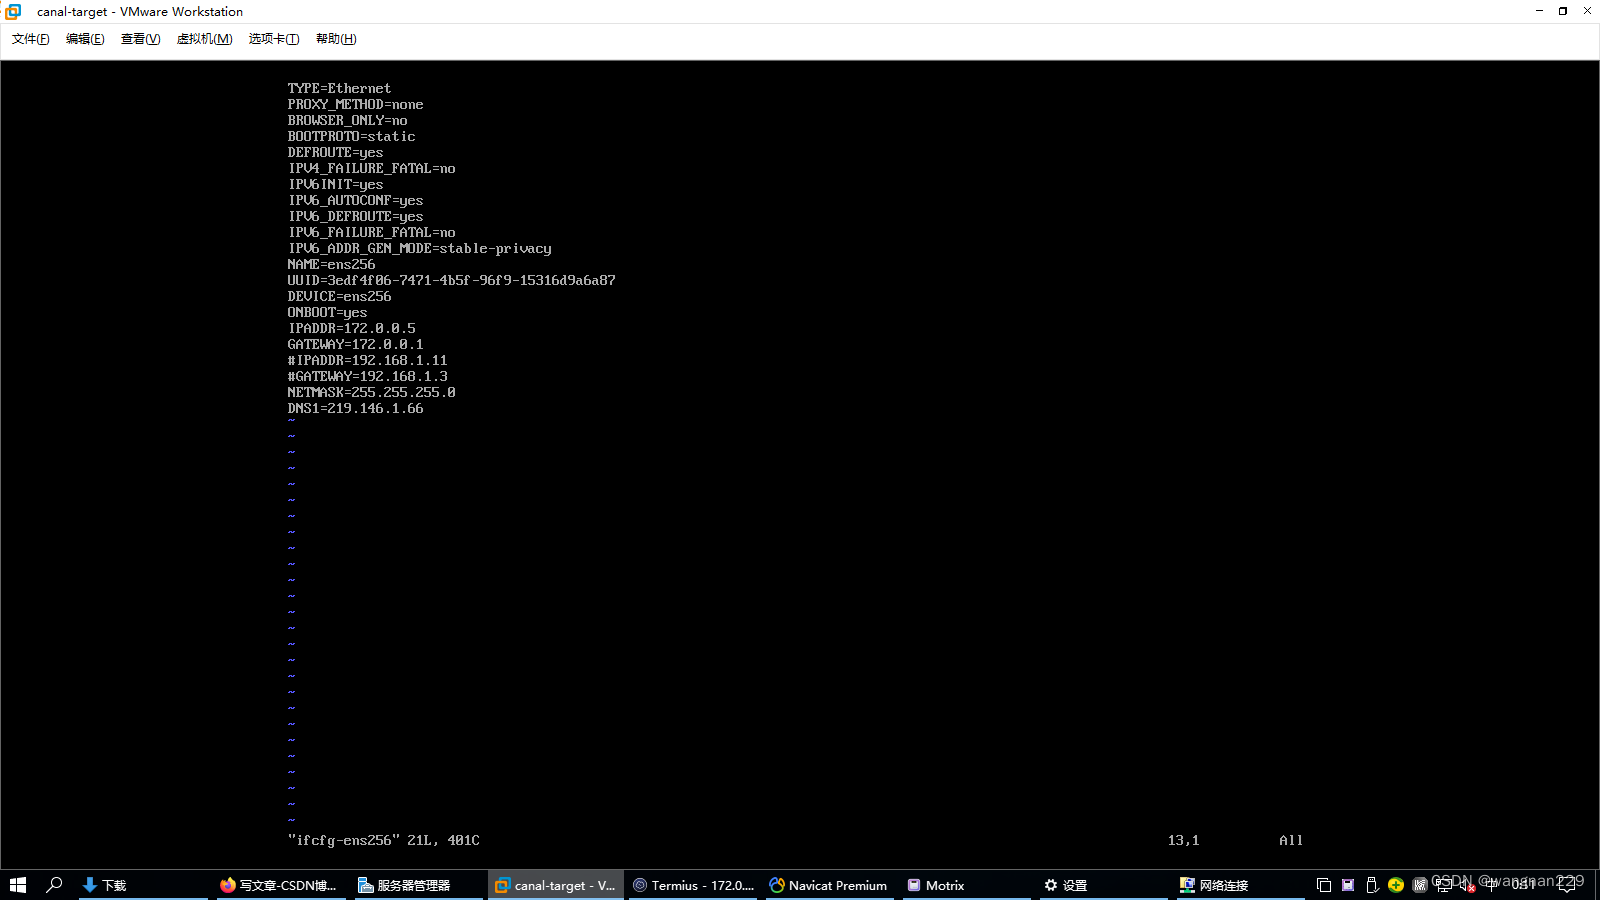This screenshot has height=900, width=1600.
Task: Open taskbar search magnifier
Action: click(54, 885)
